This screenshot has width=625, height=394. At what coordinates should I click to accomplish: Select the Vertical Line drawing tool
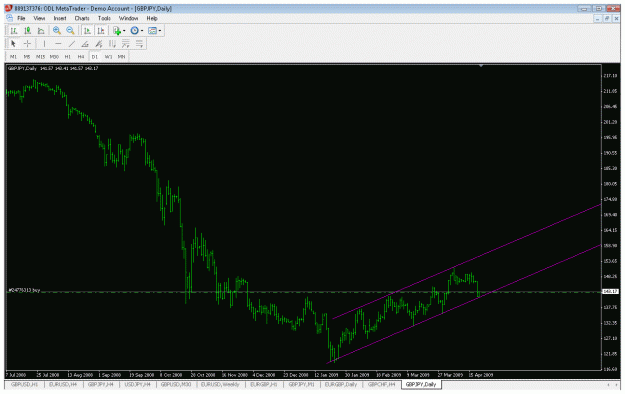point(44,43)
